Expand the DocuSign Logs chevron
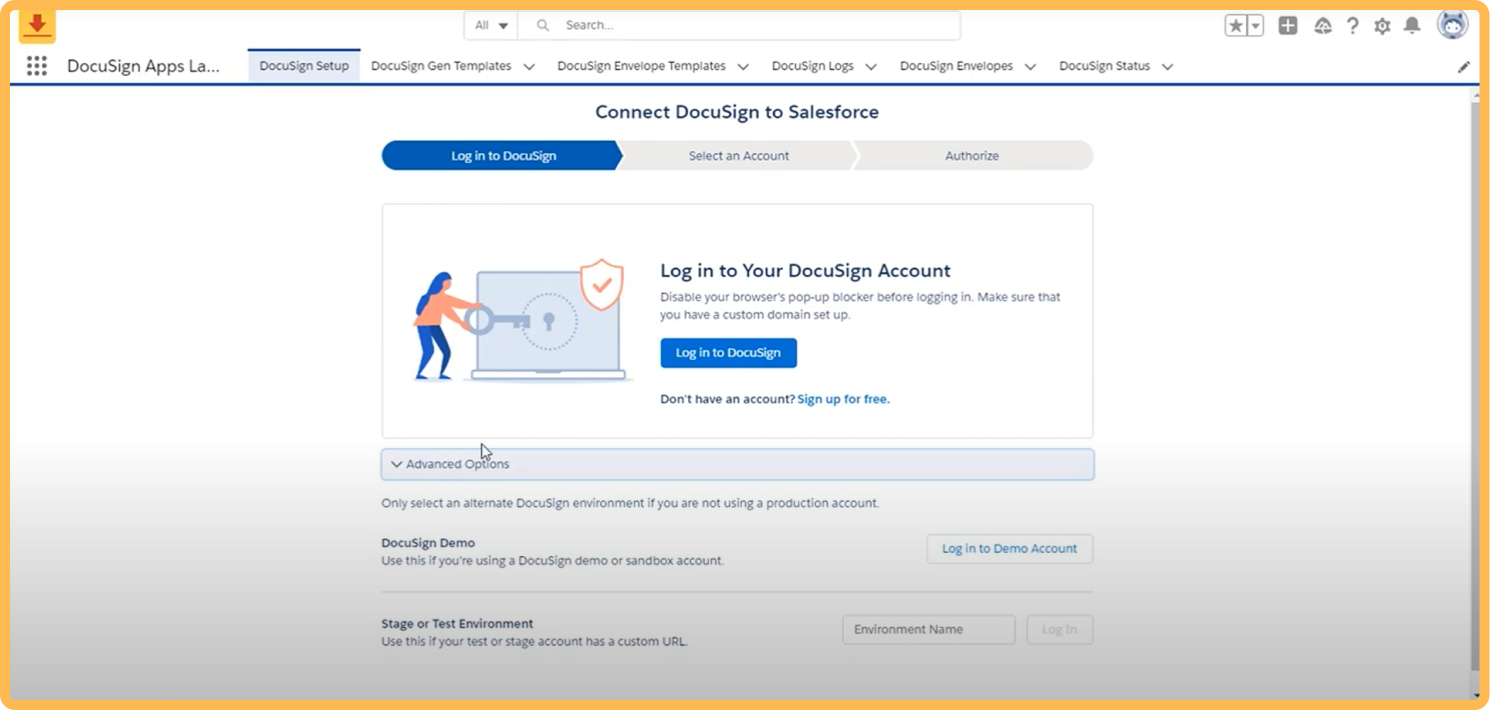Image resolution: width=1490 pixels, height=710 pixels. [871, 67]
